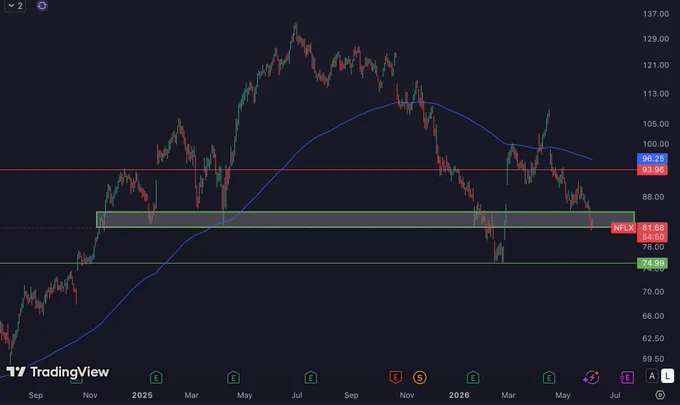Image resolution: width=680 pixels, height=405 pixels.
Task: Click the 59.50 price axis label
Action: (653, 359)
